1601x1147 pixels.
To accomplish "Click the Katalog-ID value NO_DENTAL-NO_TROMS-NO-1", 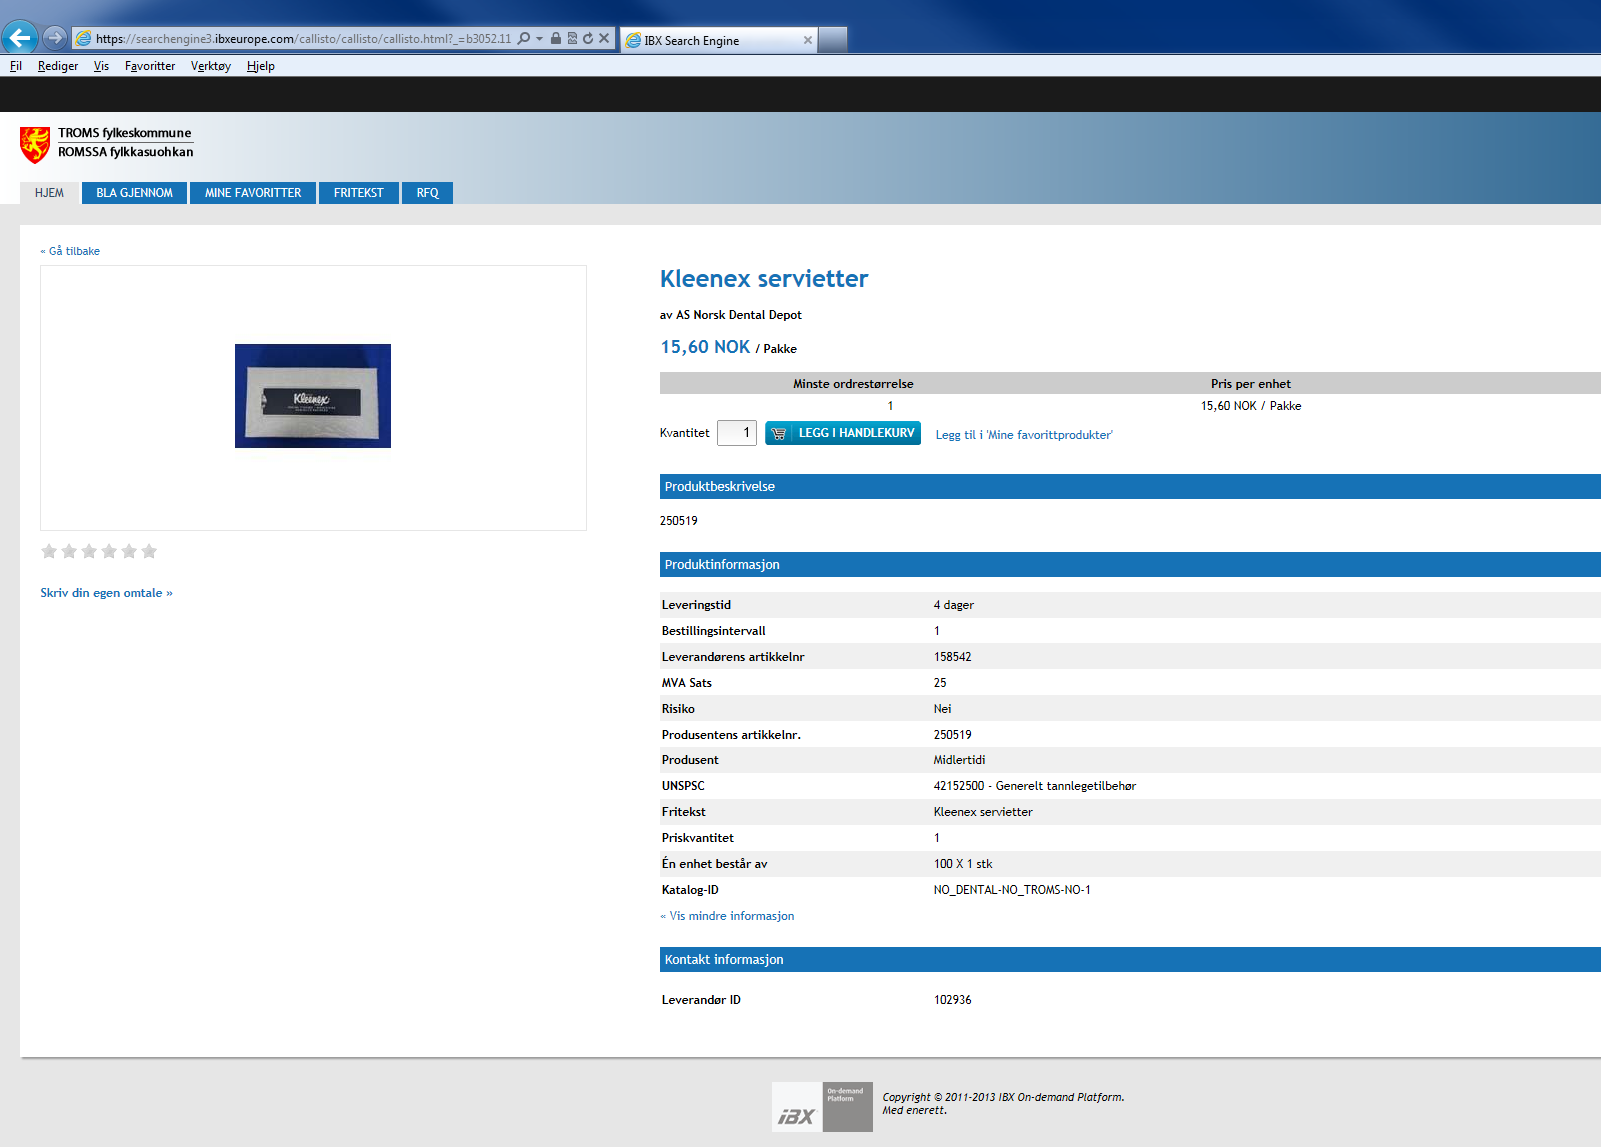I will point(1012,890).
